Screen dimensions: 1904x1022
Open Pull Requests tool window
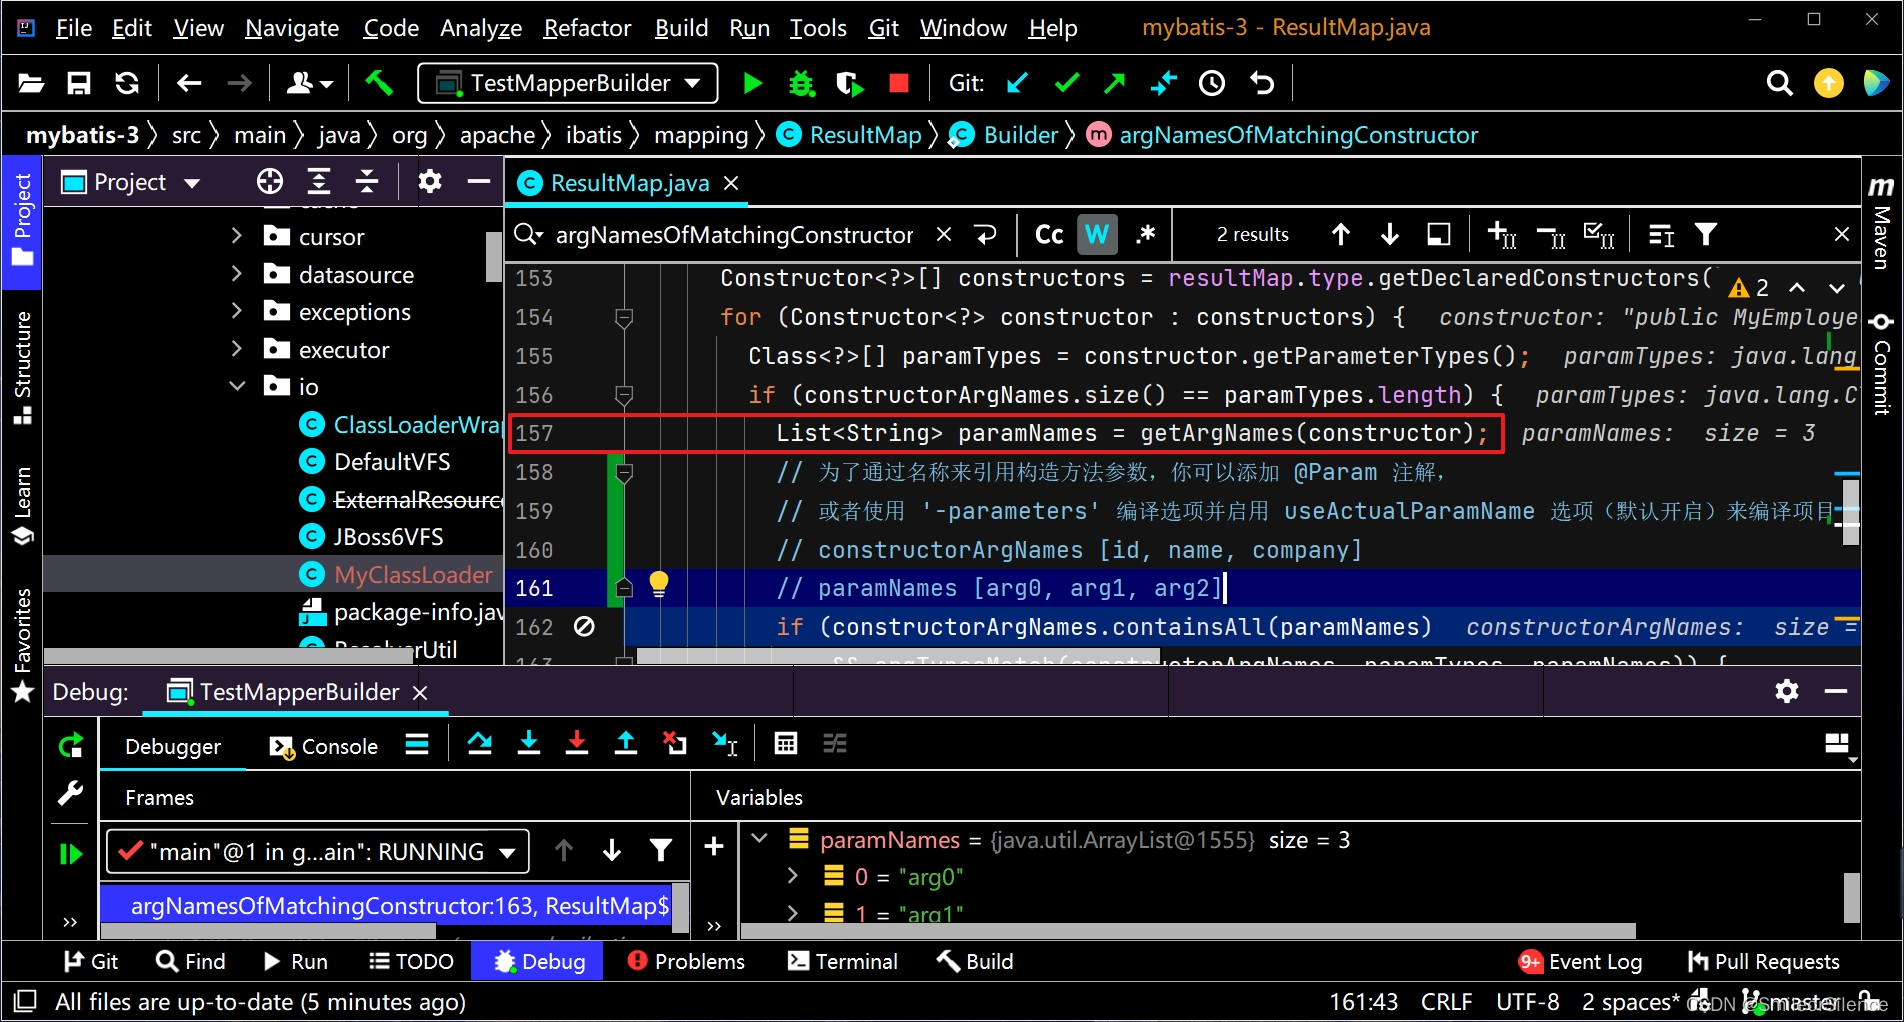click(x=1763, y=962)
